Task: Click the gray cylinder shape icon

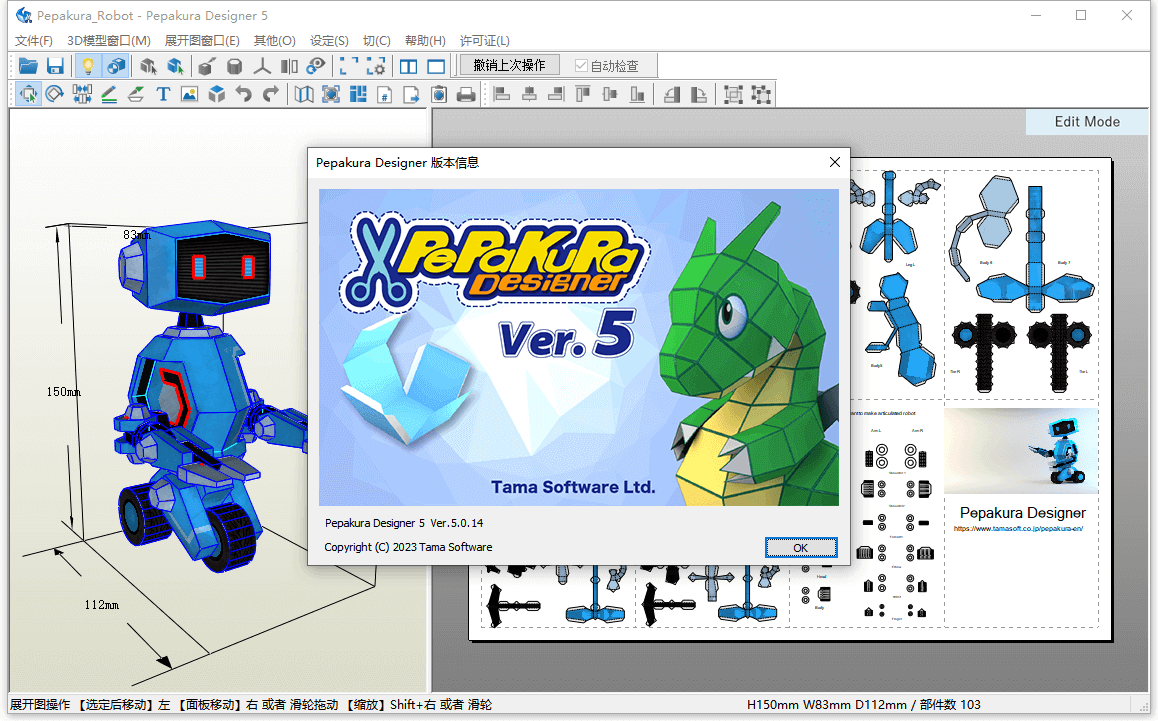Action: (x=234, y=66)
